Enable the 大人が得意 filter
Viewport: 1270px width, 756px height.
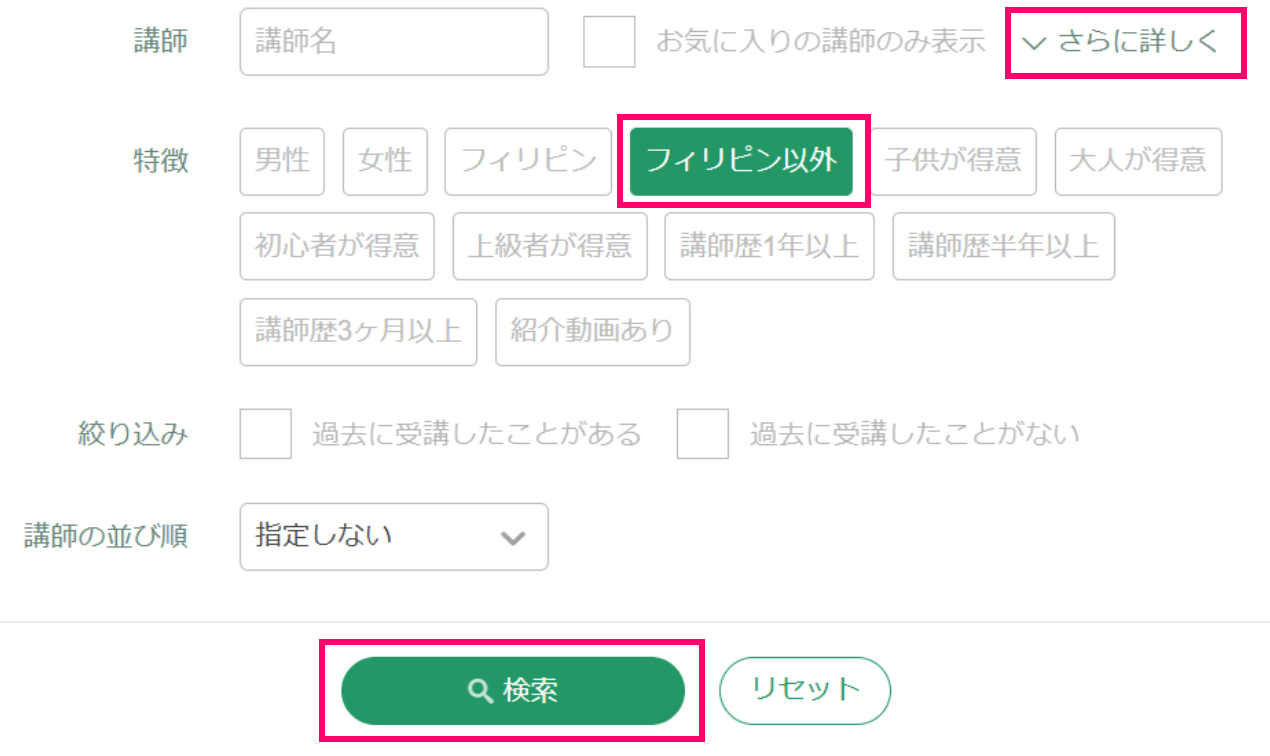[1138, 162]
